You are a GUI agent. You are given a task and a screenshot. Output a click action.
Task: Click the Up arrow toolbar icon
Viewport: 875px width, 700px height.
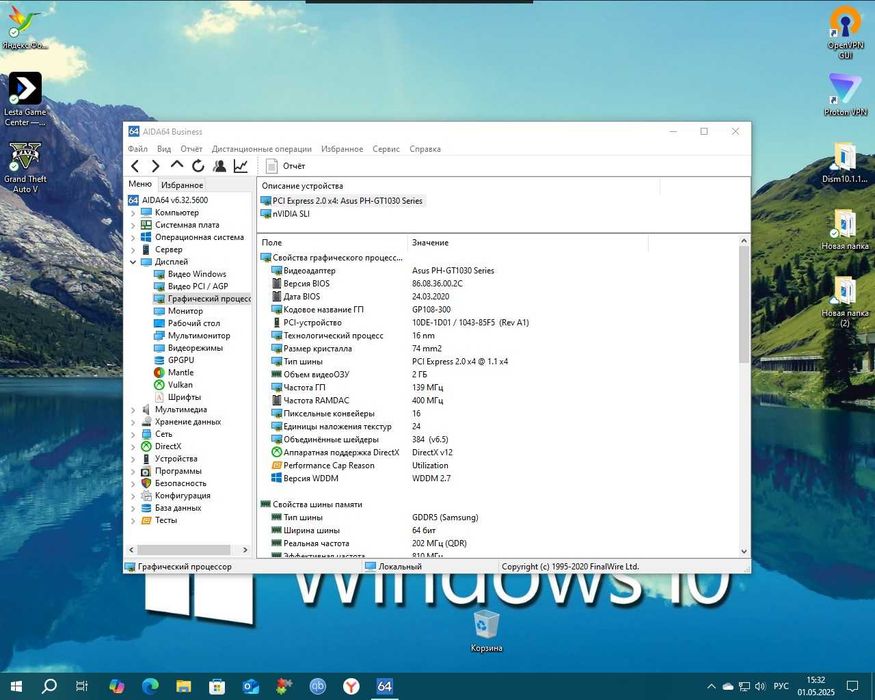tap(177, 166)
